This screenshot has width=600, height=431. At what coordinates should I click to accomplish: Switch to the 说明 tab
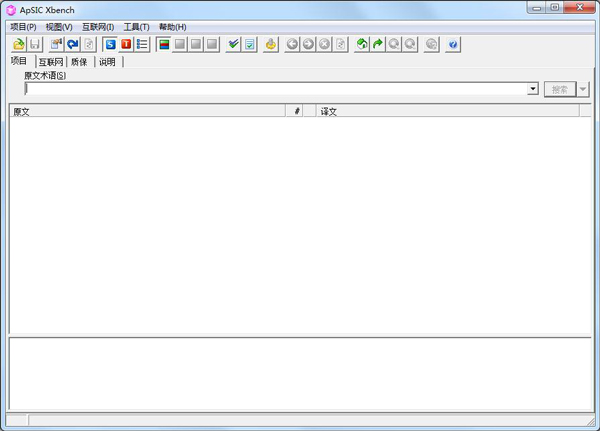(x=107, y=62)
